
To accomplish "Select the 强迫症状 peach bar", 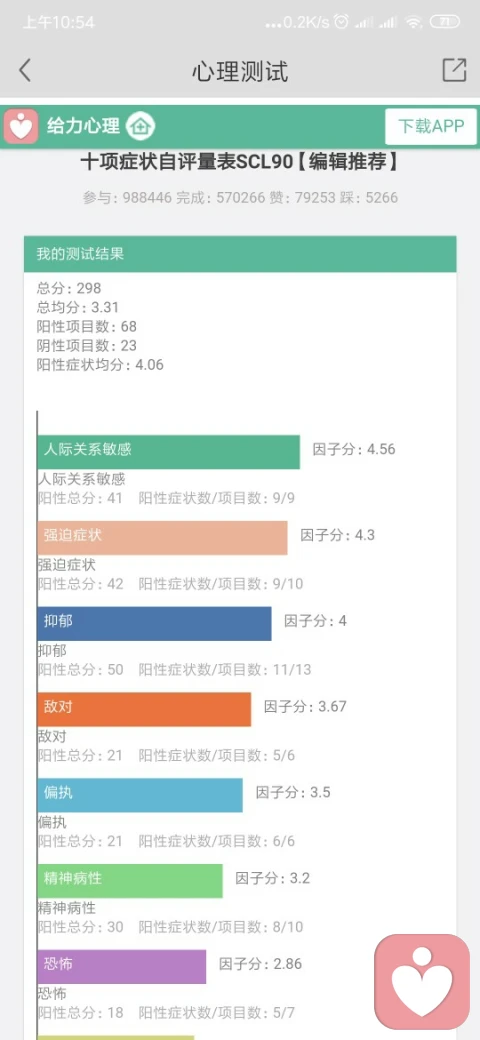I will coord(162,537).
